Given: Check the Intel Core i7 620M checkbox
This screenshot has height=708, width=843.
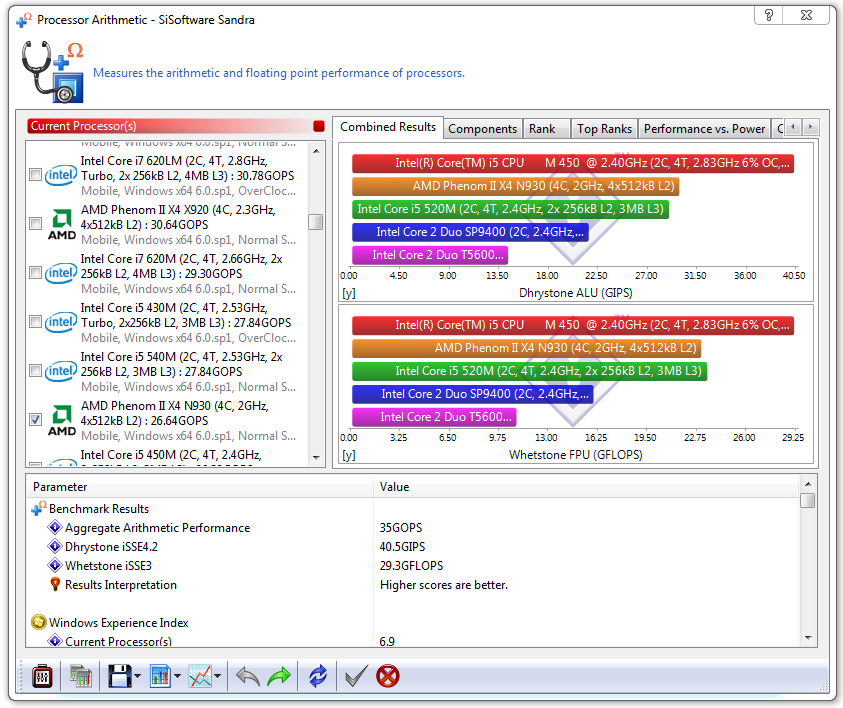Looking at the screenshot, I should 35,273.
